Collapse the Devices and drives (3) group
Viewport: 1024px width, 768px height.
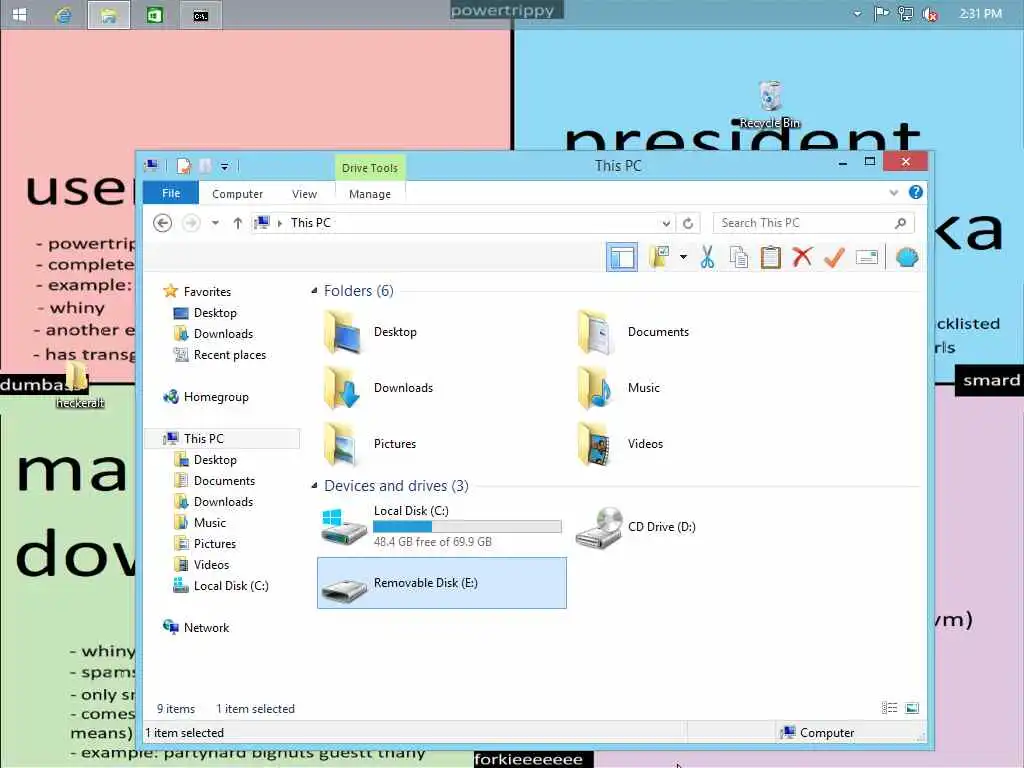point(314,486)
